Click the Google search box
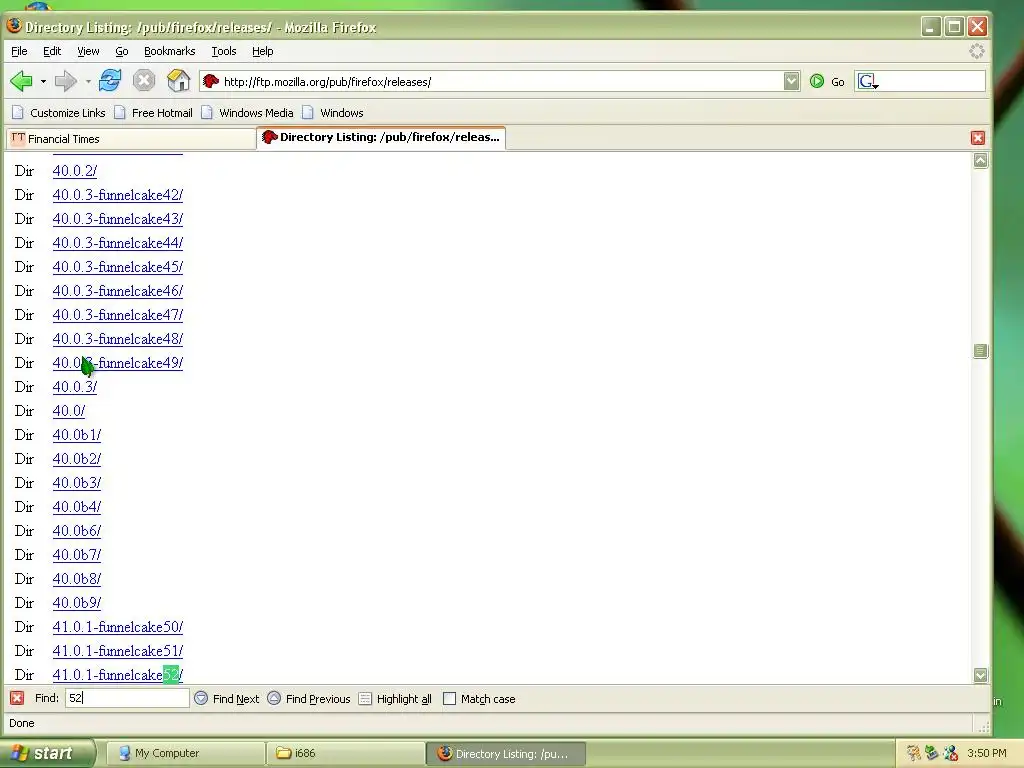 click(x=932, y=82)
